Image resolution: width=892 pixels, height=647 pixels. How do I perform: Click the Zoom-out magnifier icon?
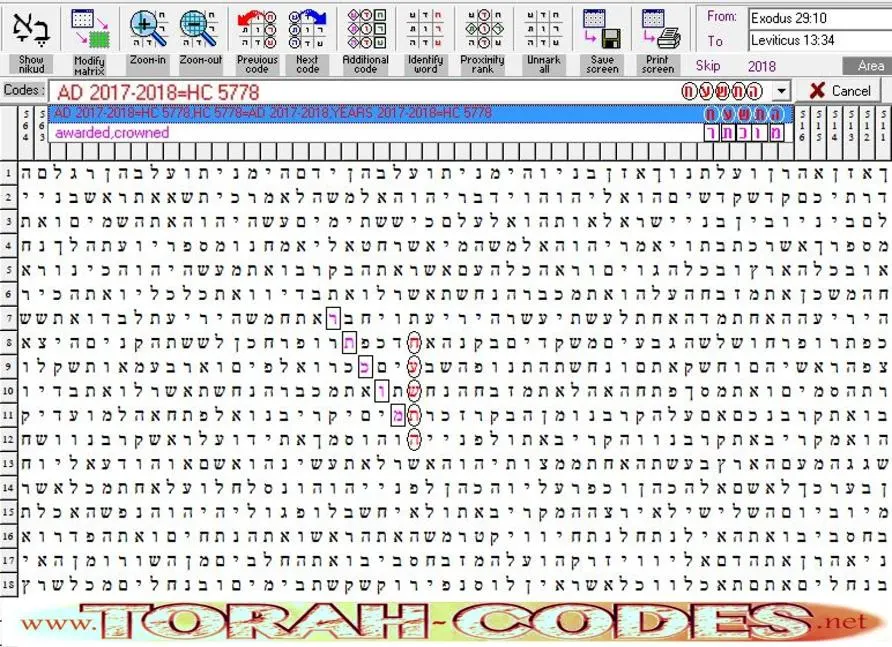point(199,29)
